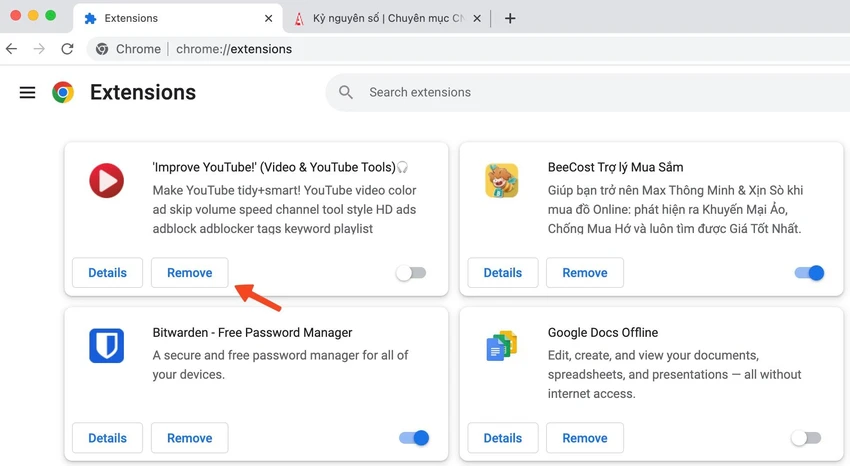Click the Improve YouTube red play icon
Viewport: 850px width, 466px height.
tap(106, 180)
